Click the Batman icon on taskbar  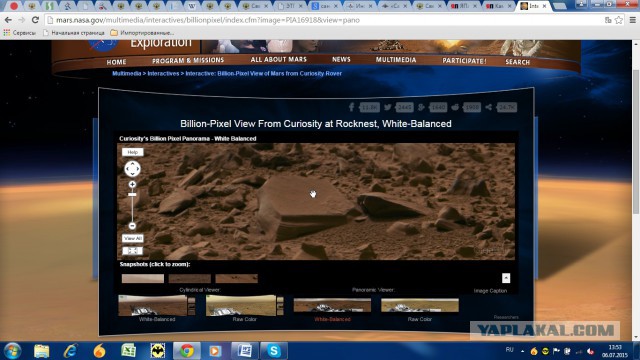tap(158, 351)
